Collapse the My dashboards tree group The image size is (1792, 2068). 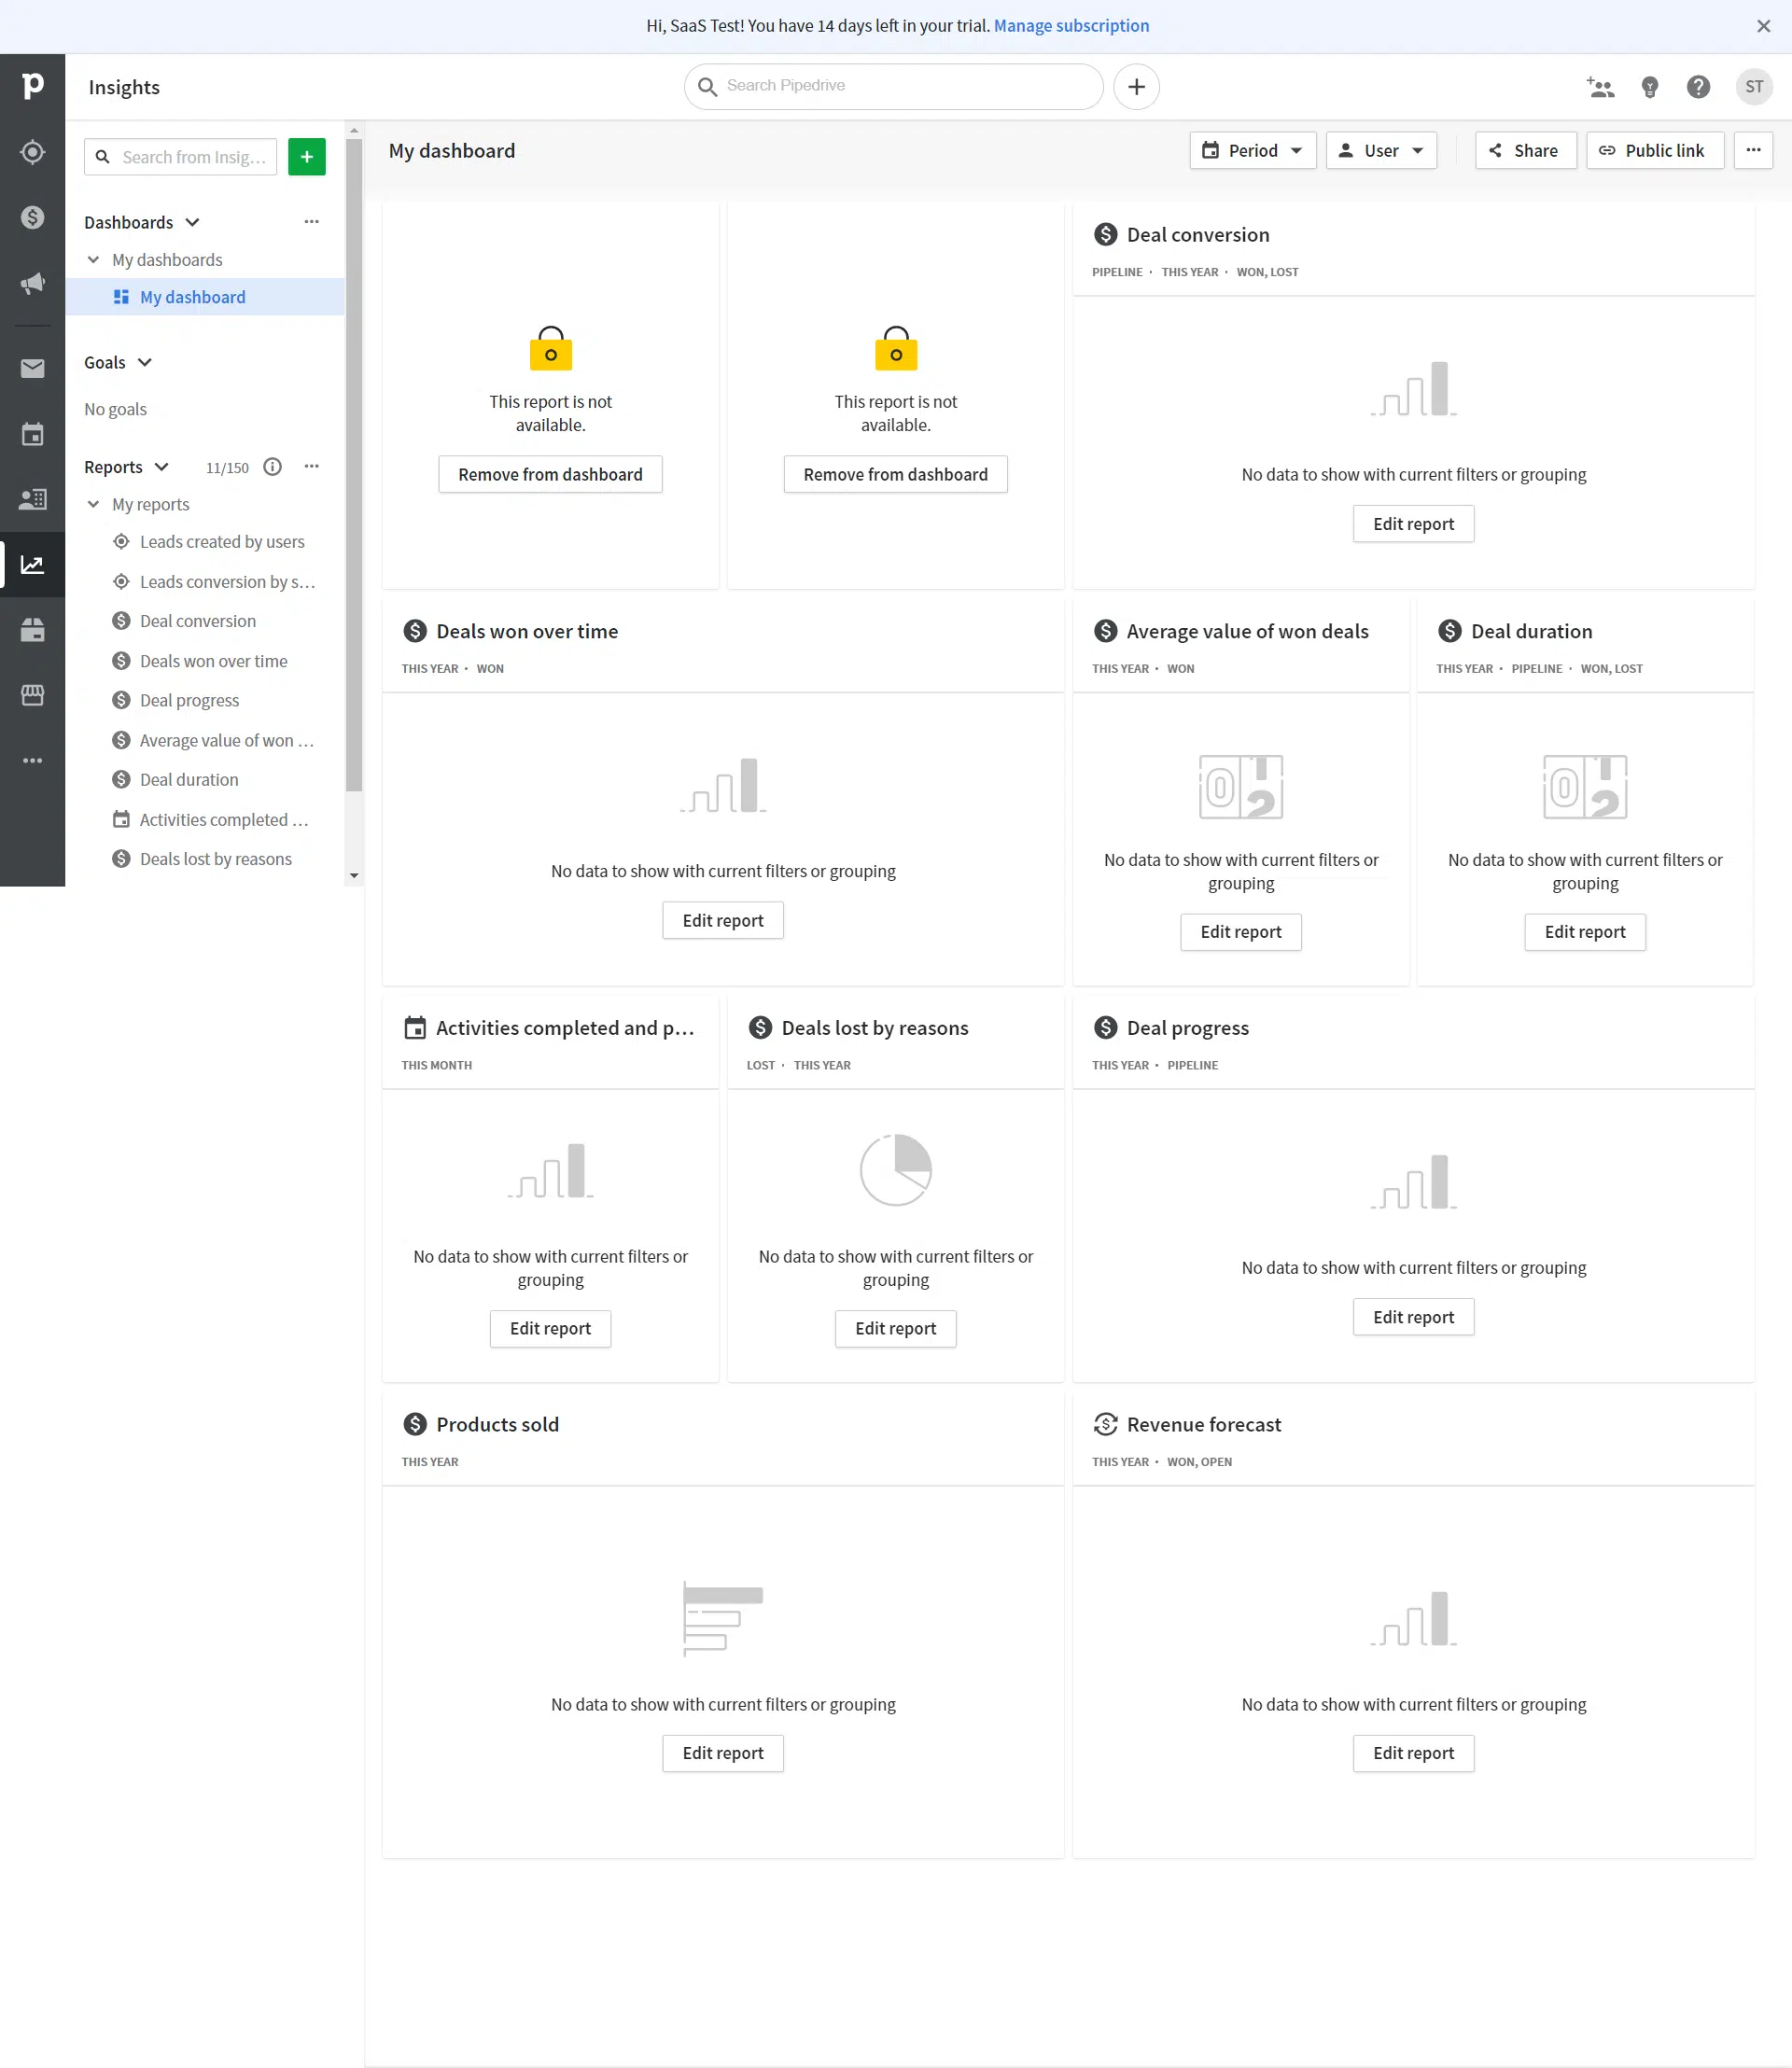click(94, 260)
